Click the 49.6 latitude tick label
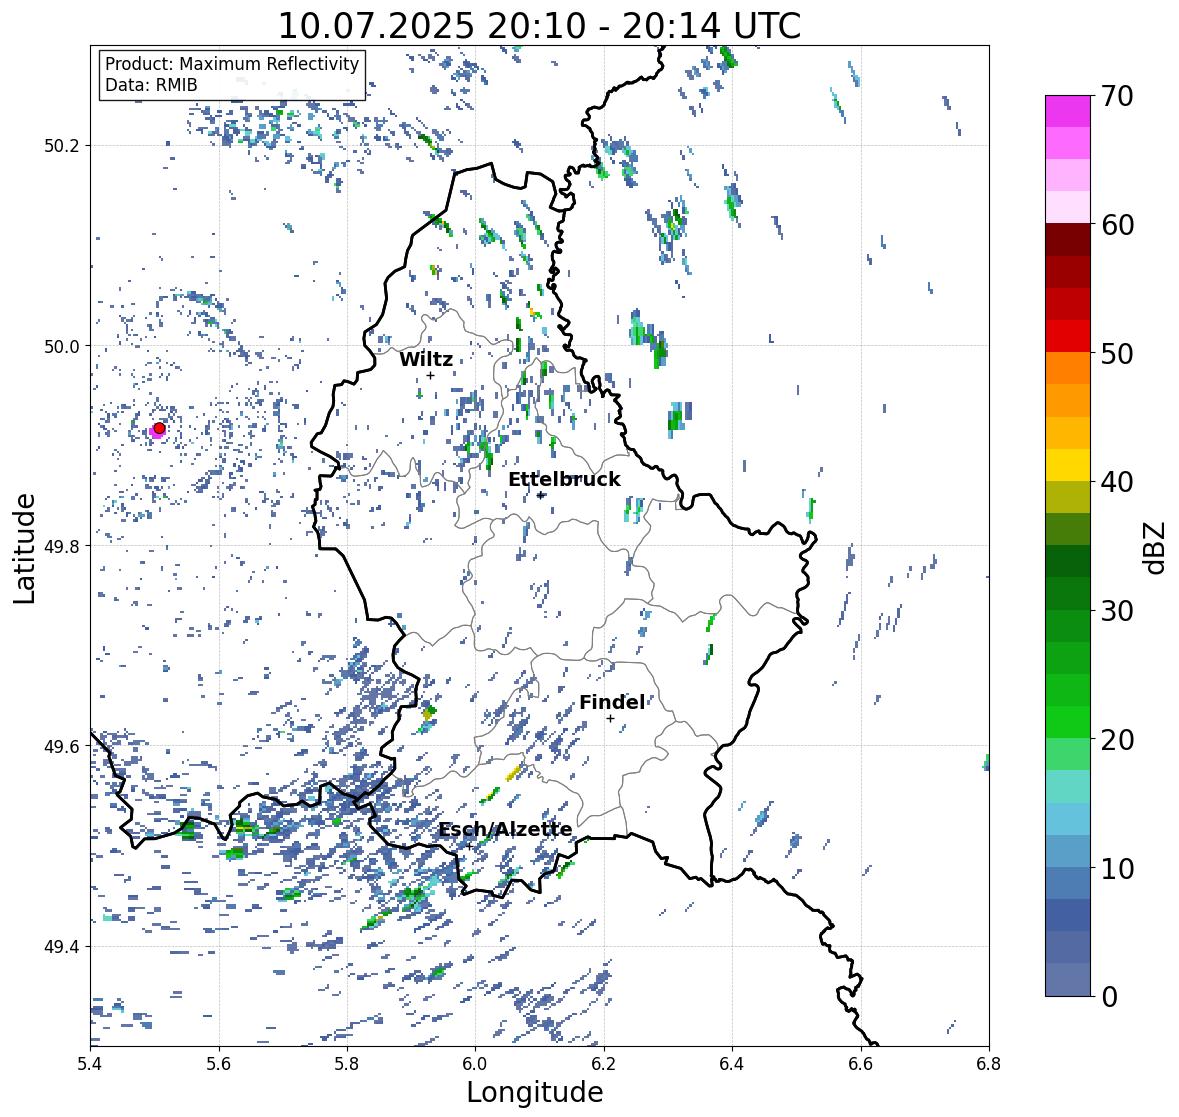This screenshot has height=1117, width=1179. coord(62,746)
